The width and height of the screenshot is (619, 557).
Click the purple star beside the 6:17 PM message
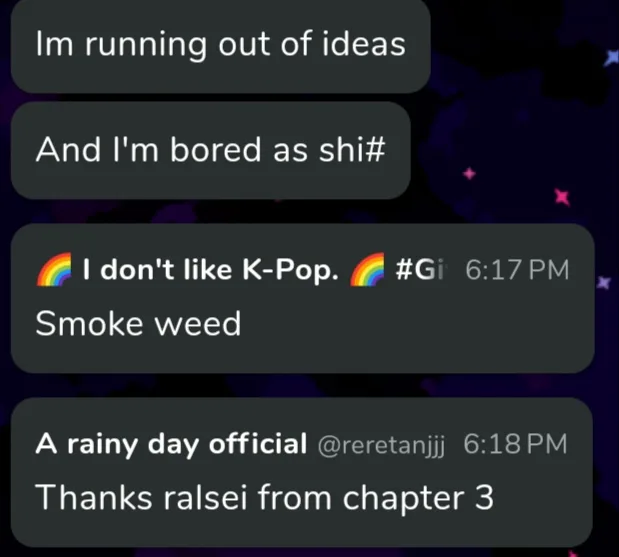tap(604, 282)
